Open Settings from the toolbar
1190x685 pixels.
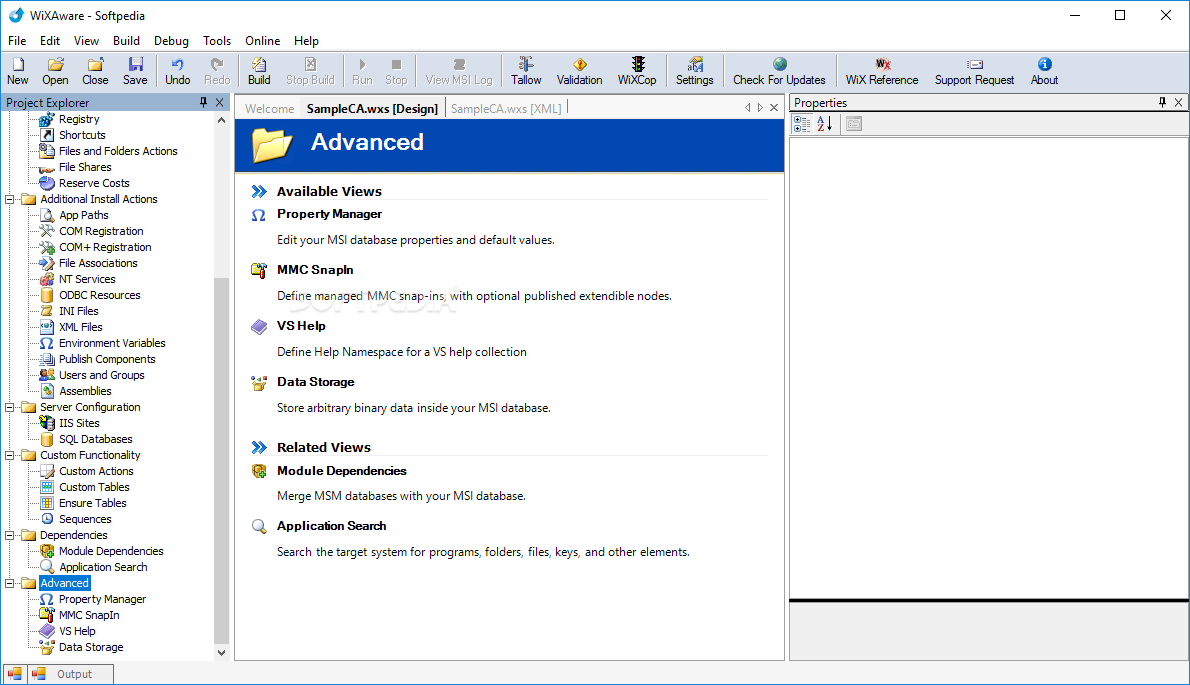[x=694, y=71]
